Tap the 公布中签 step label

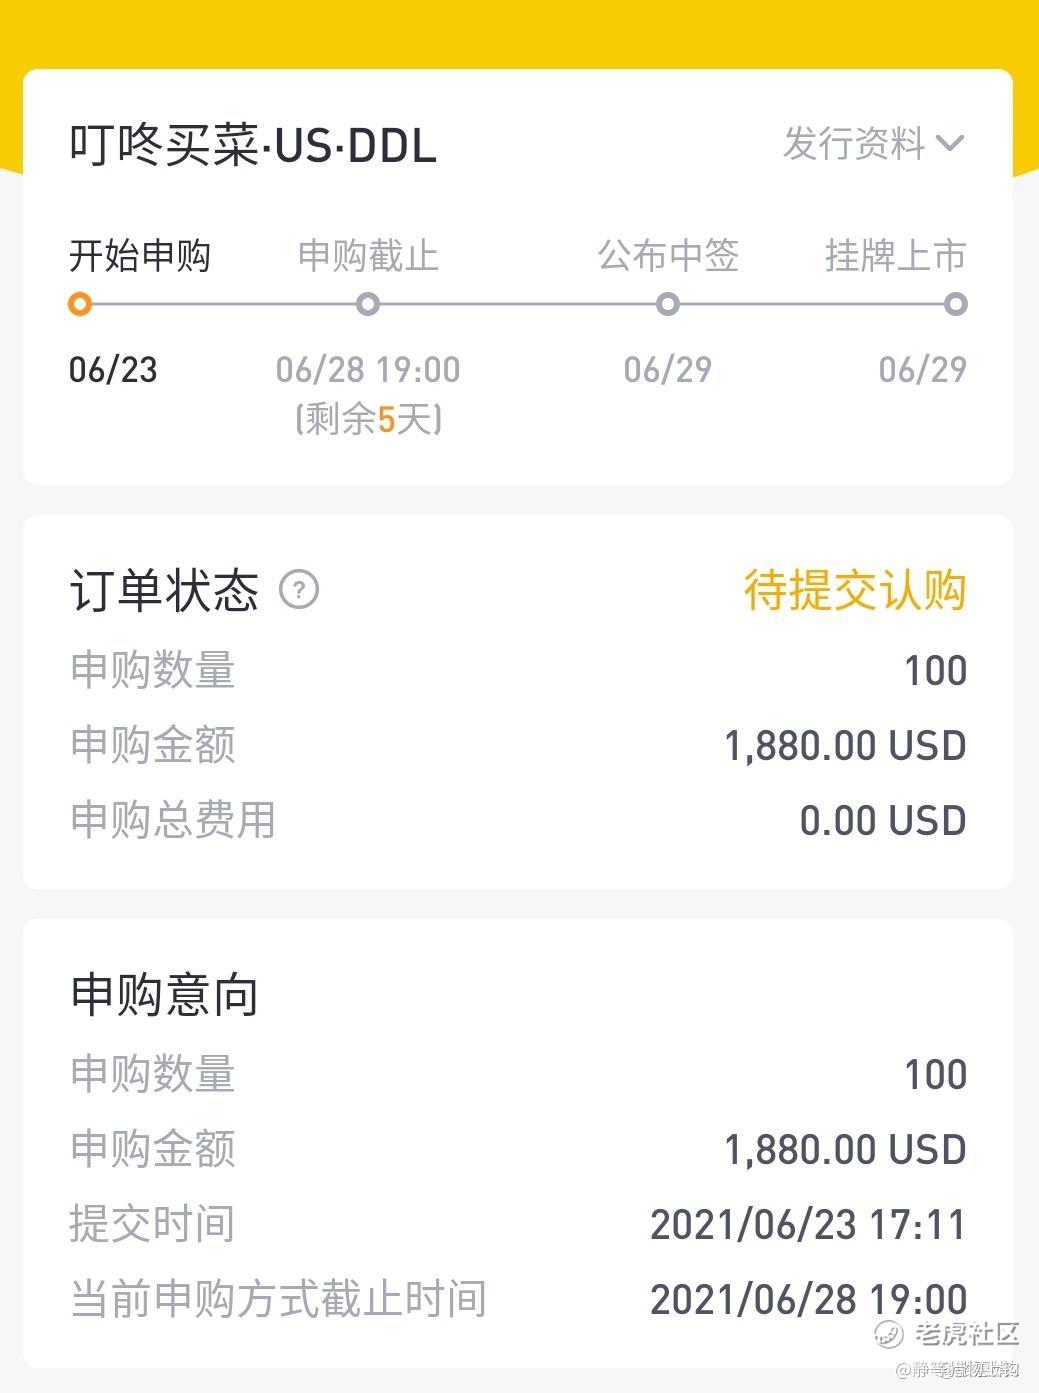(x=668, y=256)
